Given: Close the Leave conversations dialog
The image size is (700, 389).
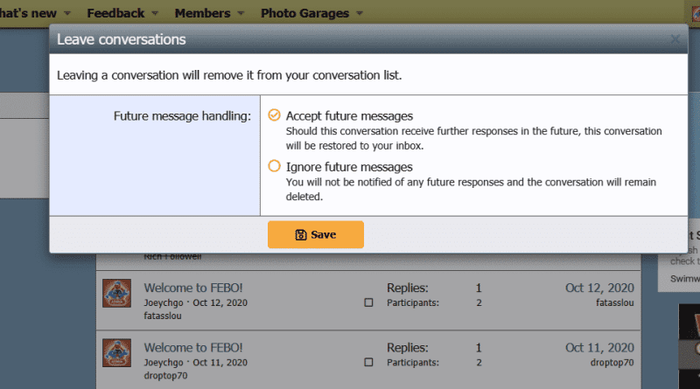Looking at the screenshot, I should (675, 39).
